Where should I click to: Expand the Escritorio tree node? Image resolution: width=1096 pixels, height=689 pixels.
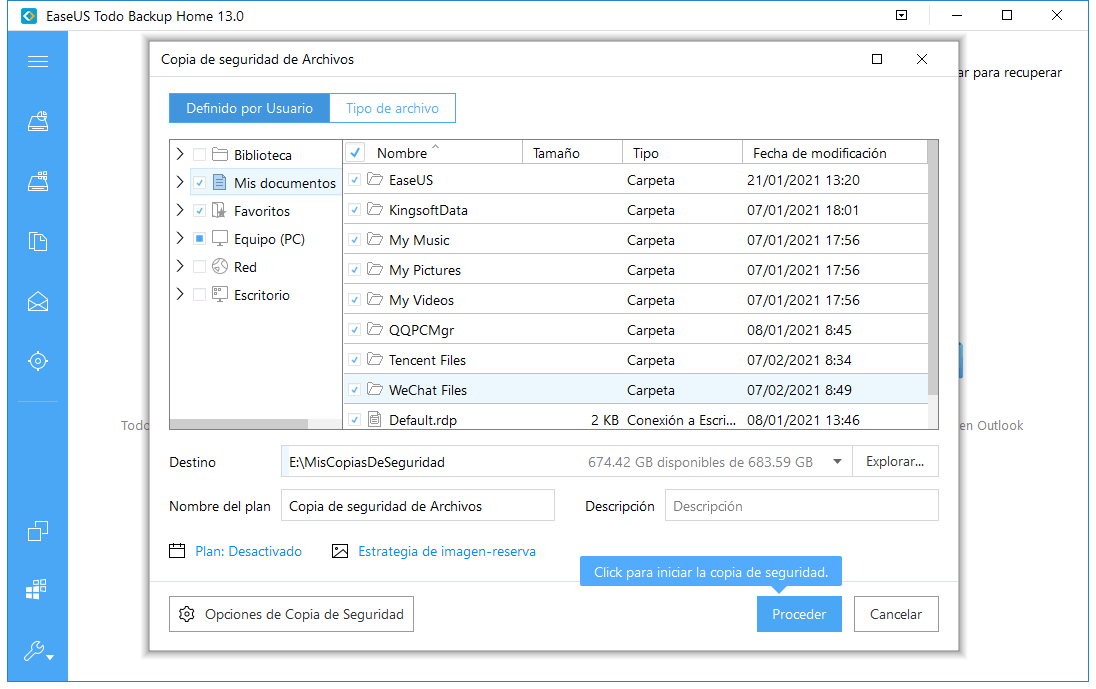180,293
